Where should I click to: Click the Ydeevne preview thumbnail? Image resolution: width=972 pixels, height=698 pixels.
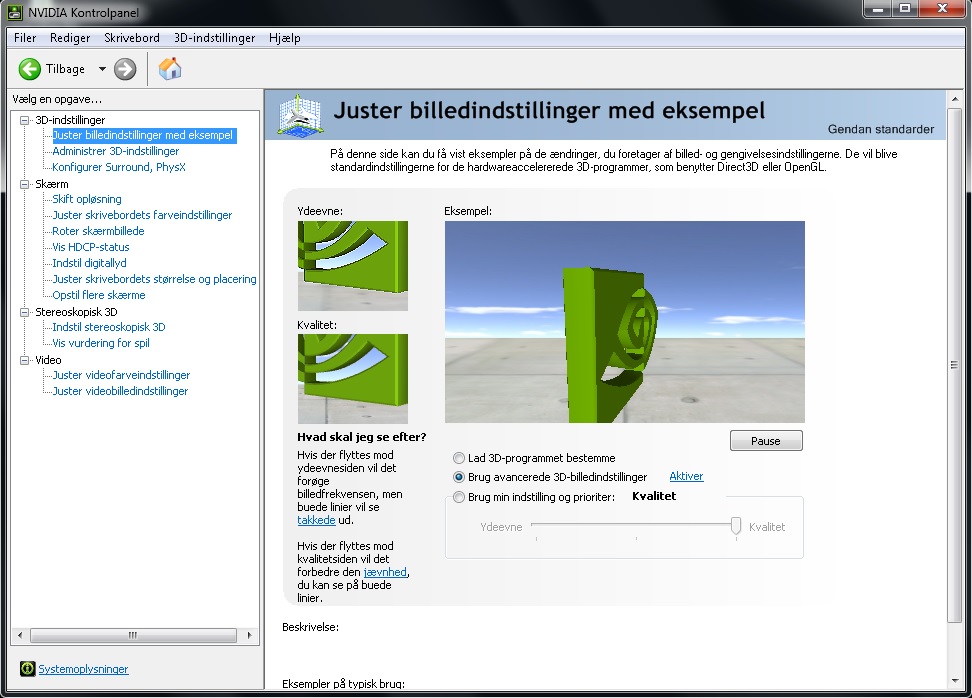[x=353, y=266]
